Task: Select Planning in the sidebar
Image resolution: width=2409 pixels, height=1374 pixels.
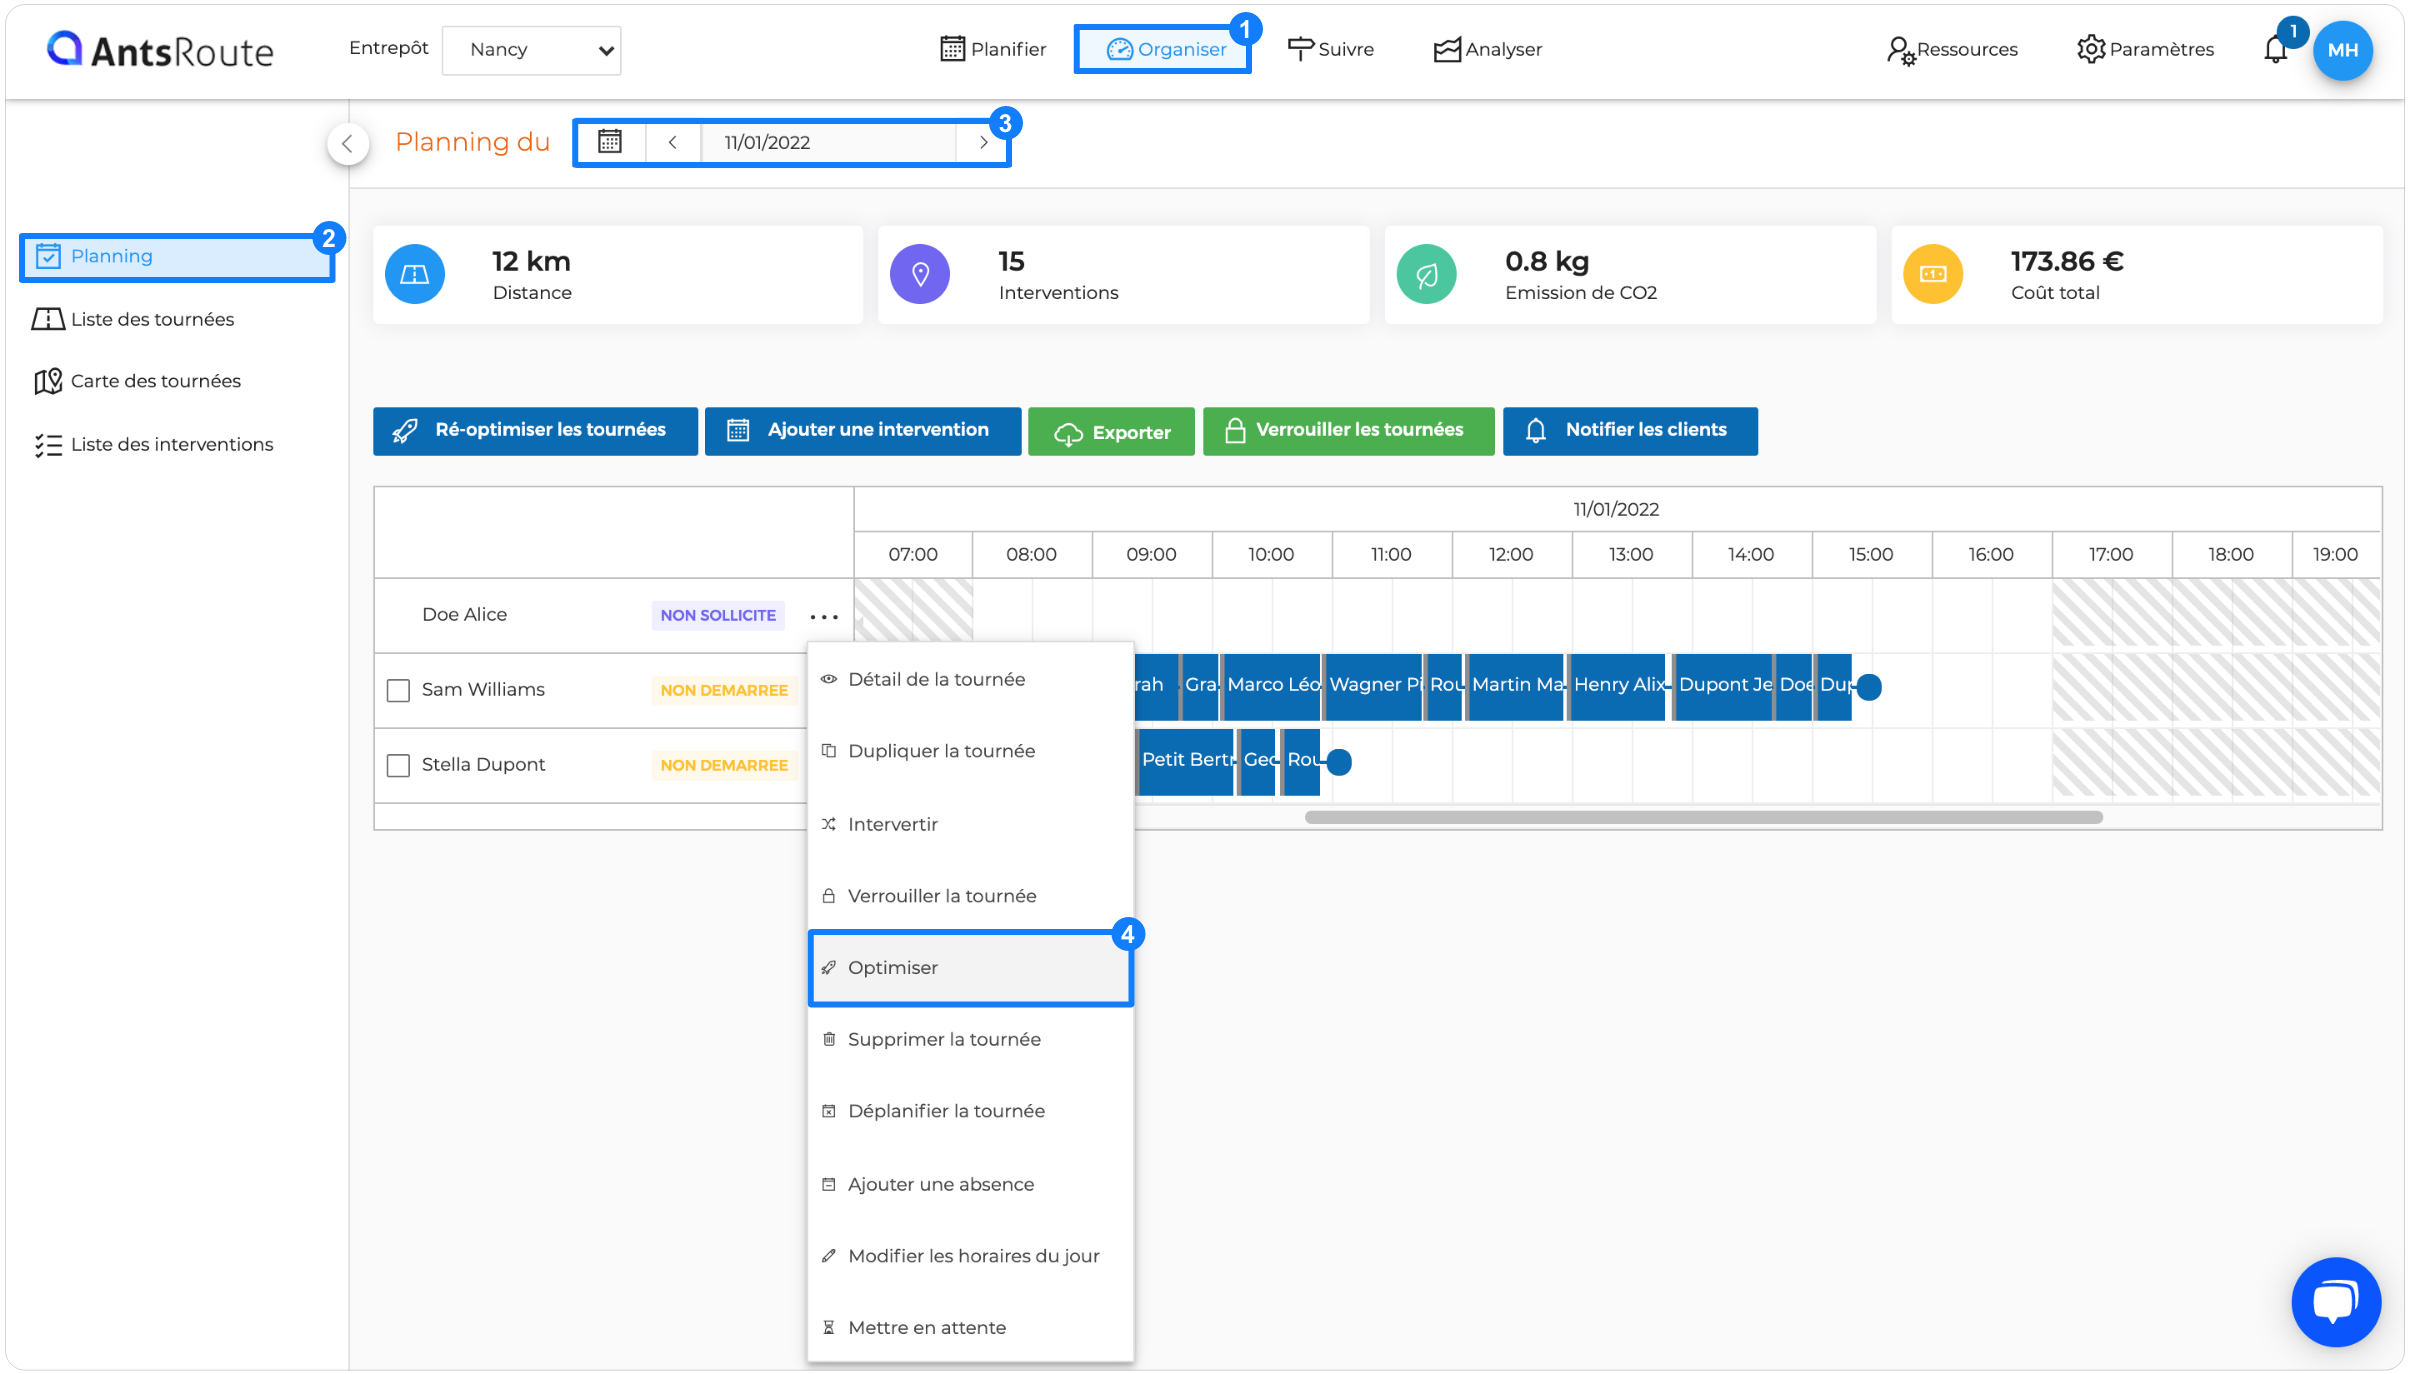Action: [x=177, y=257]
